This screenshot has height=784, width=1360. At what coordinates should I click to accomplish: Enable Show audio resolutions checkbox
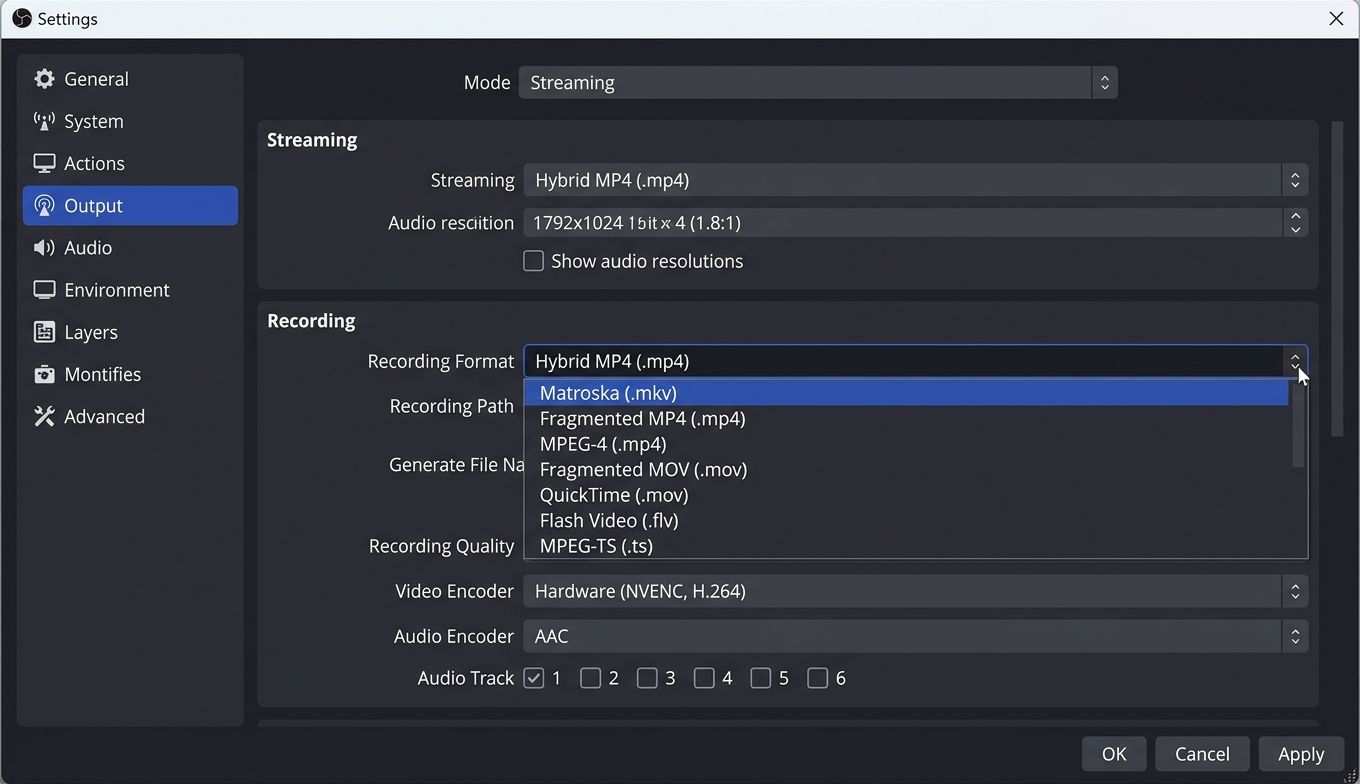click(534, 261)
